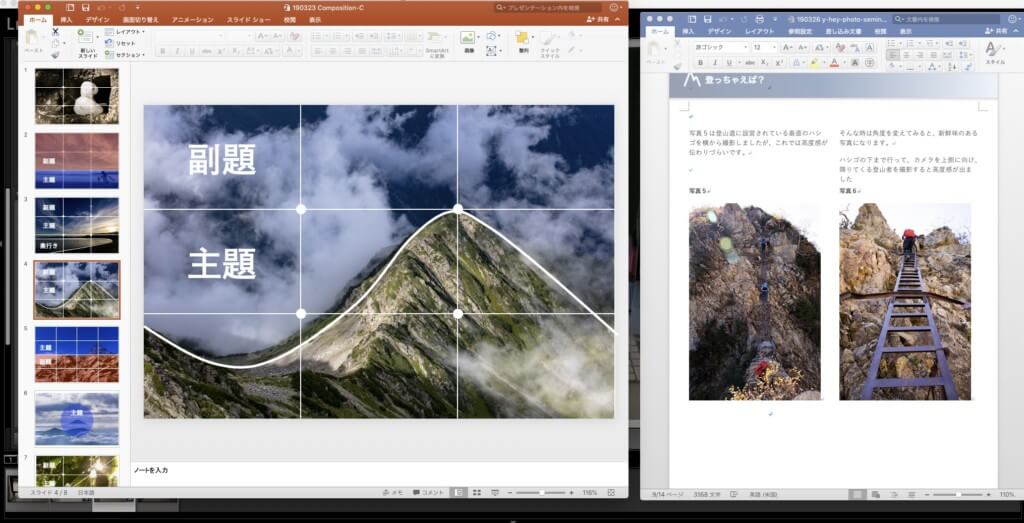The width and height of the screenshot is (1024, 523).
Task: Click the PowerPoint presentation search field
Action: point(549,7)
